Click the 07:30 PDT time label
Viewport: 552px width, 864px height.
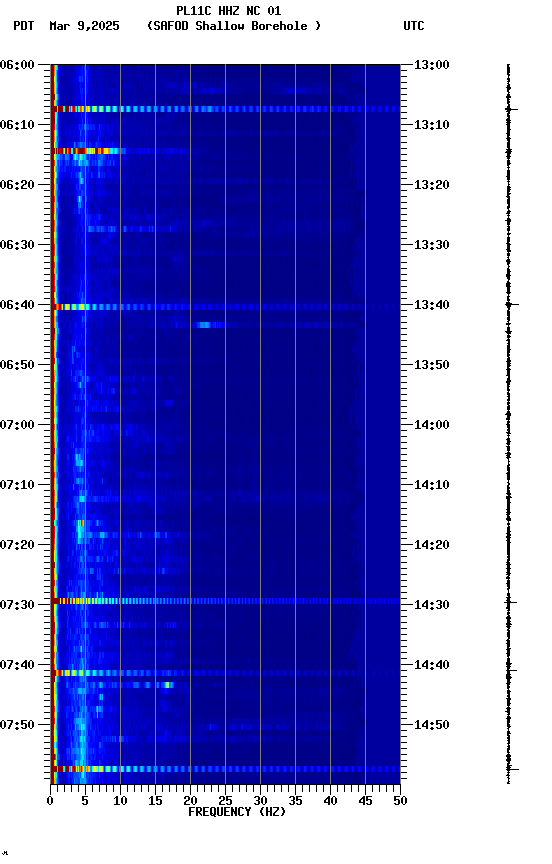17,605
